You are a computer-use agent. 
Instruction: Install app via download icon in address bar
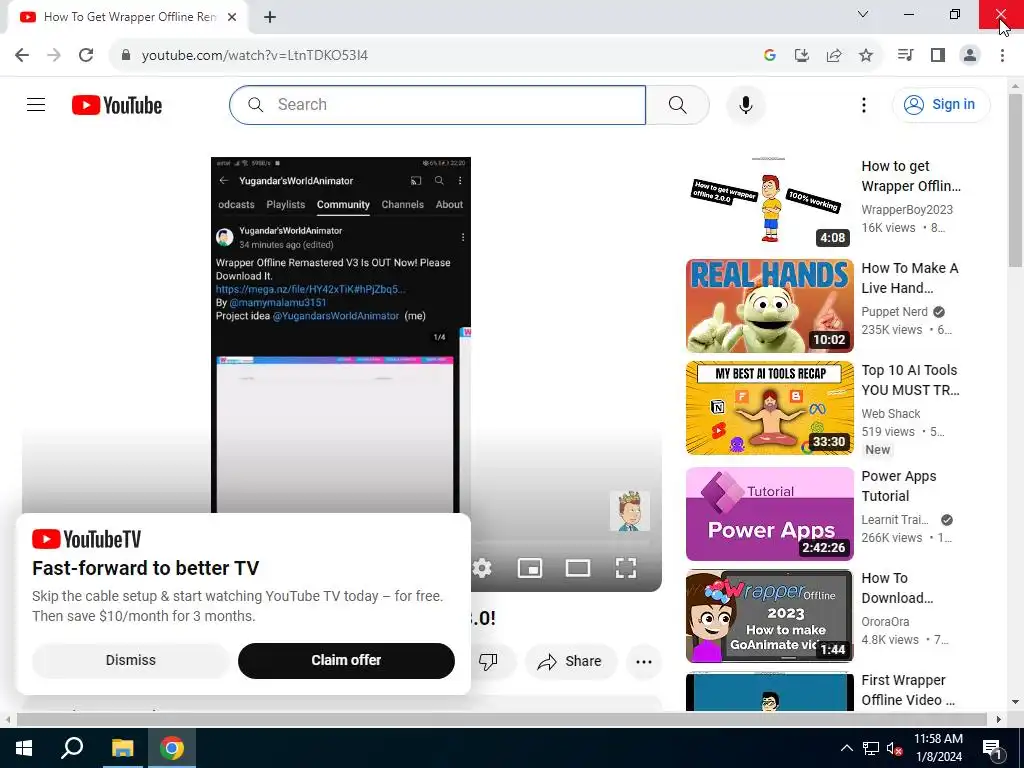(801, 55)
